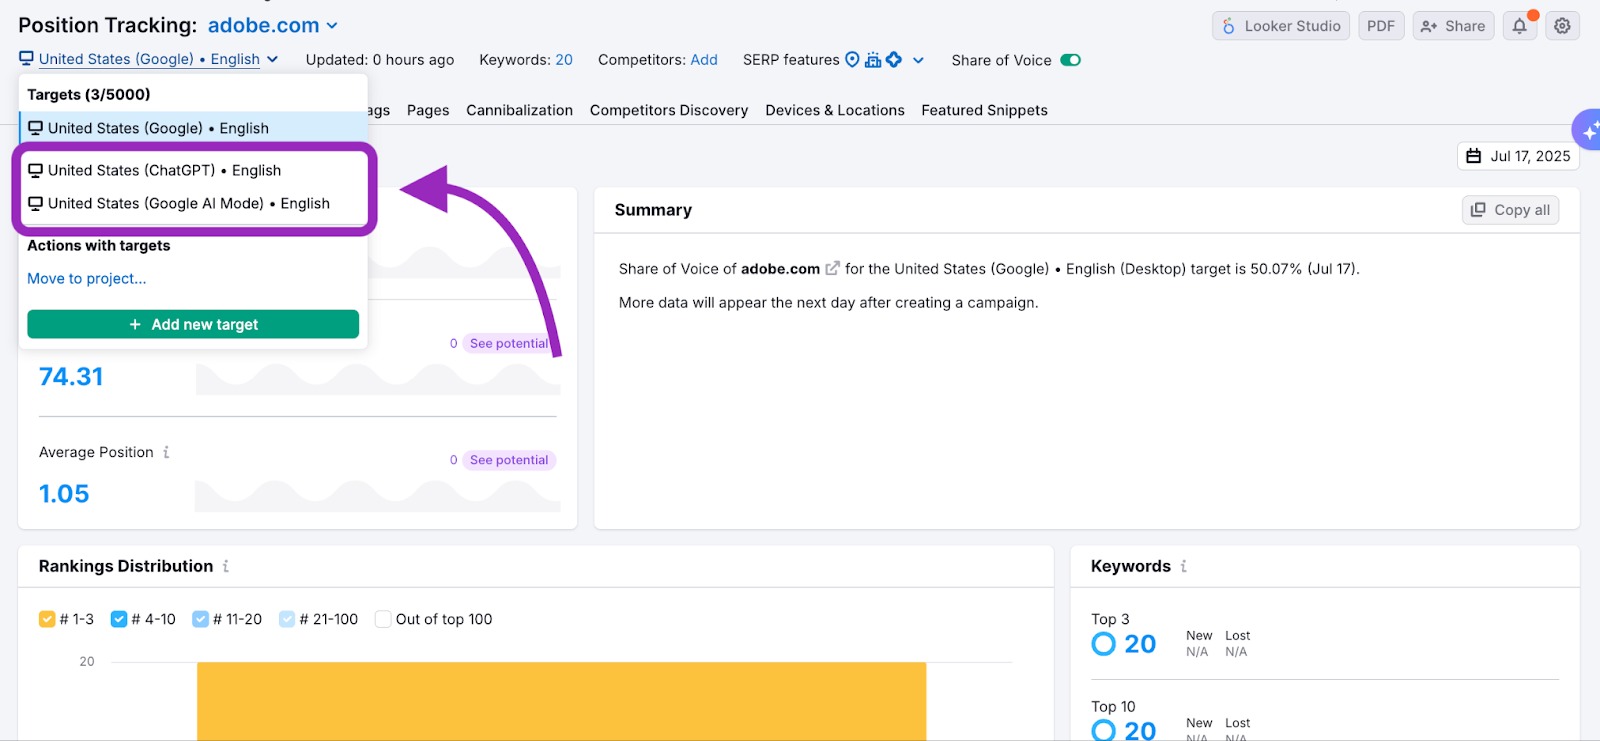This screenshot has height=741, width=1600.
Task: Select United States (ChatGPT) • English target
Action: [164, 170]
